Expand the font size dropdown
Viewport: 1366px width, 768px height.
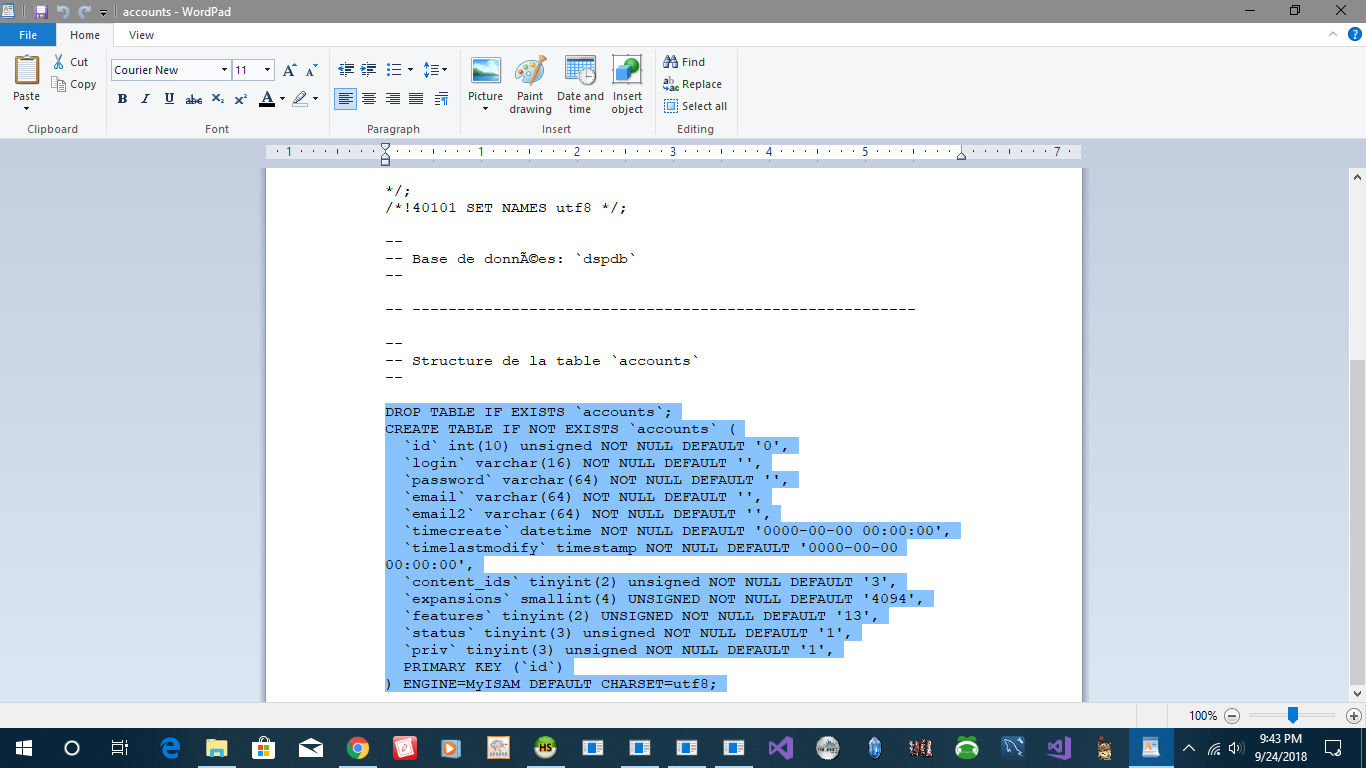(x=267, y=70)
